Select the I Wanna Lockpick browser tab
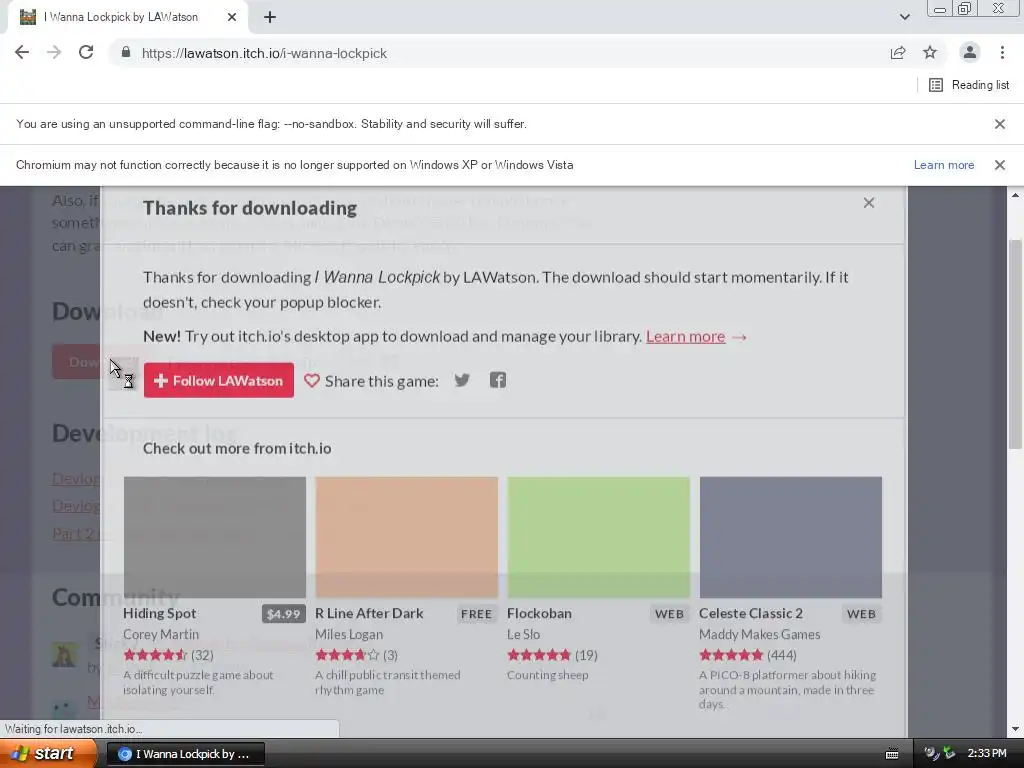 tap(127, 17)
